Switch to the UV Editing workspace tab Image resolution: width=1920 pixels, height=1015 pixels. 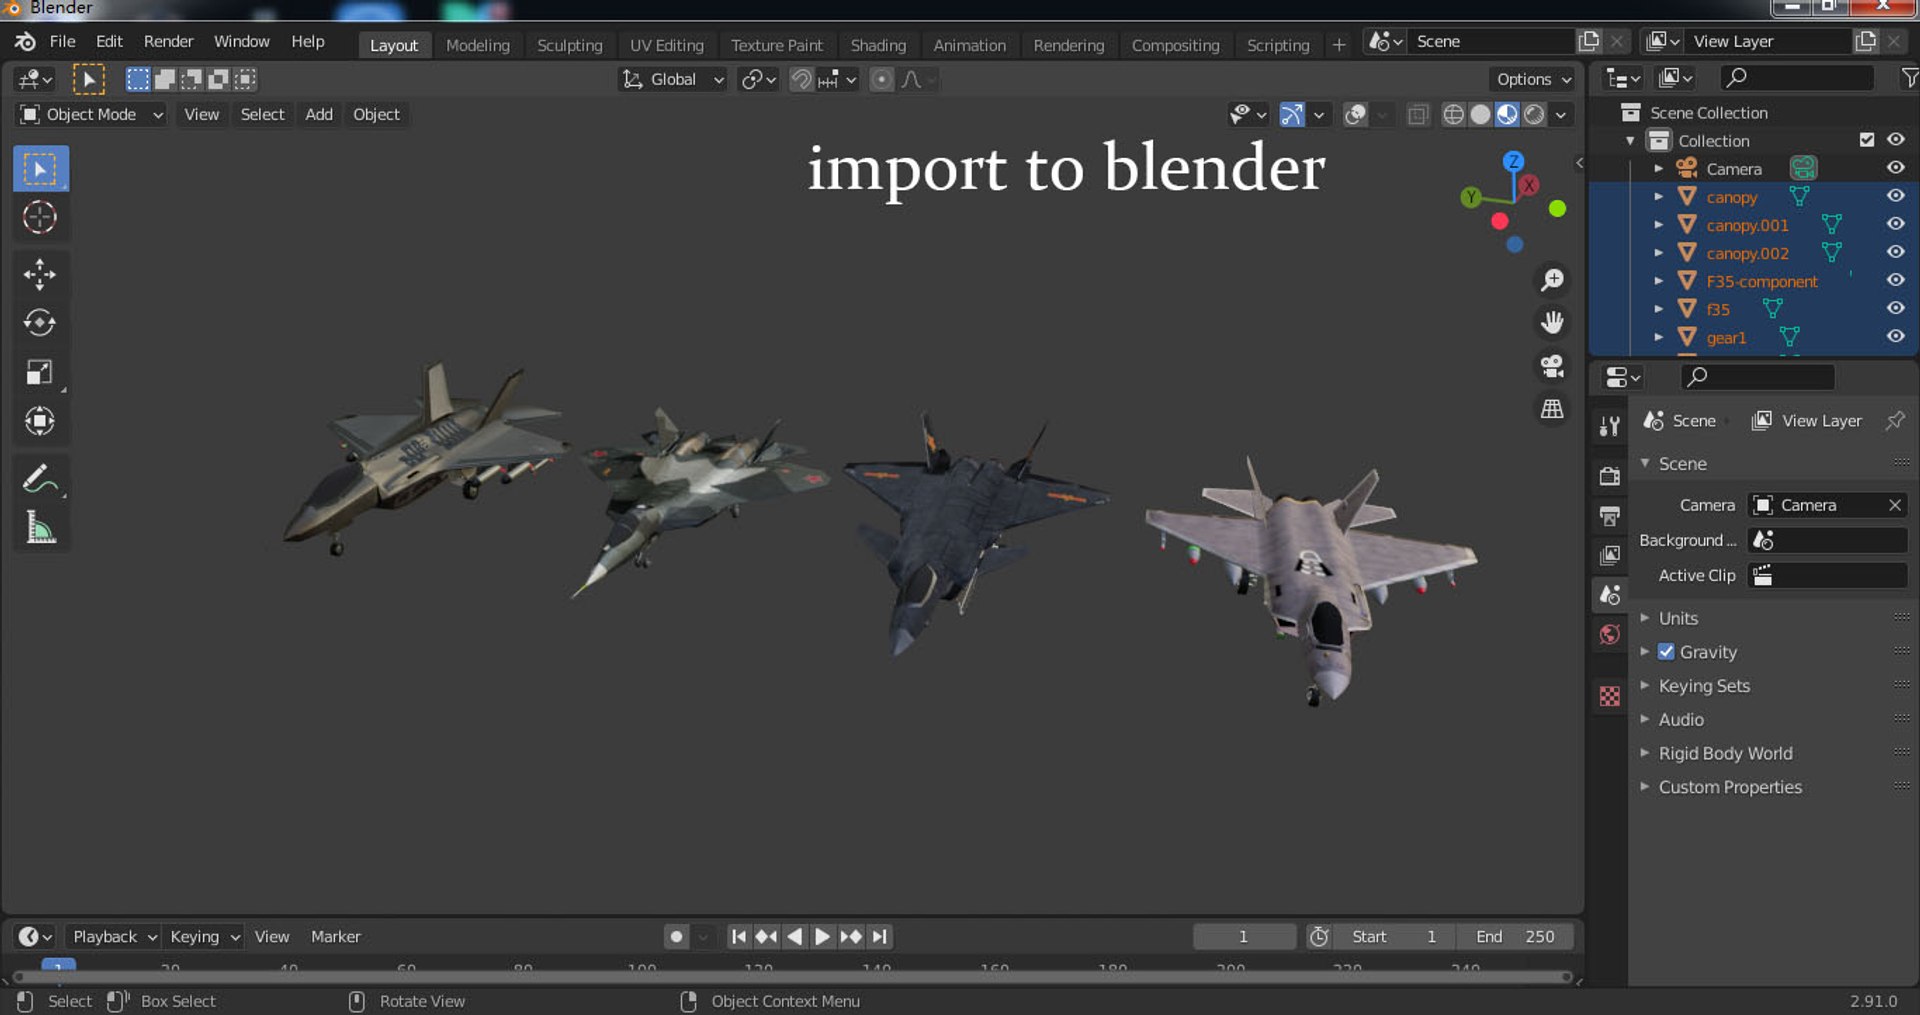tap(666, 46)
